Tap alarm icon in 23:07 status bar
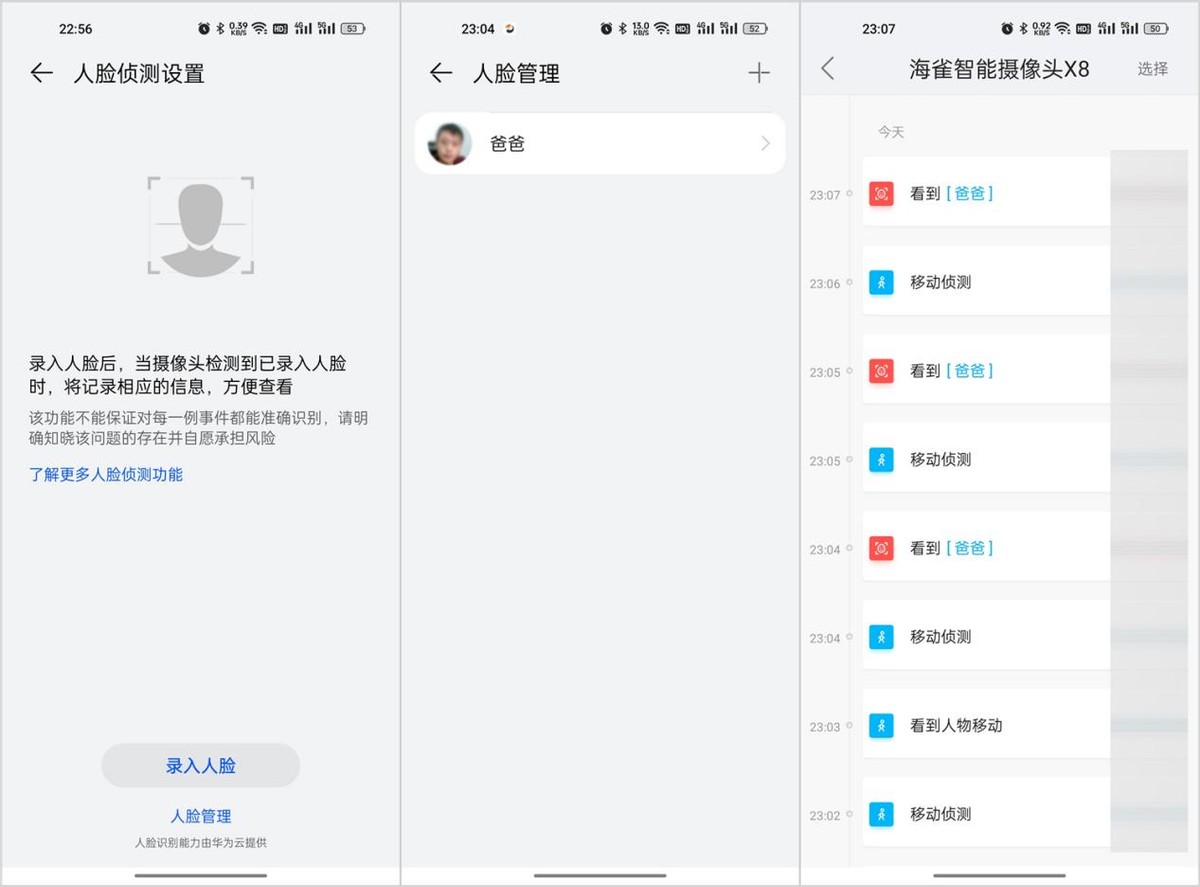 point(1006,29)
